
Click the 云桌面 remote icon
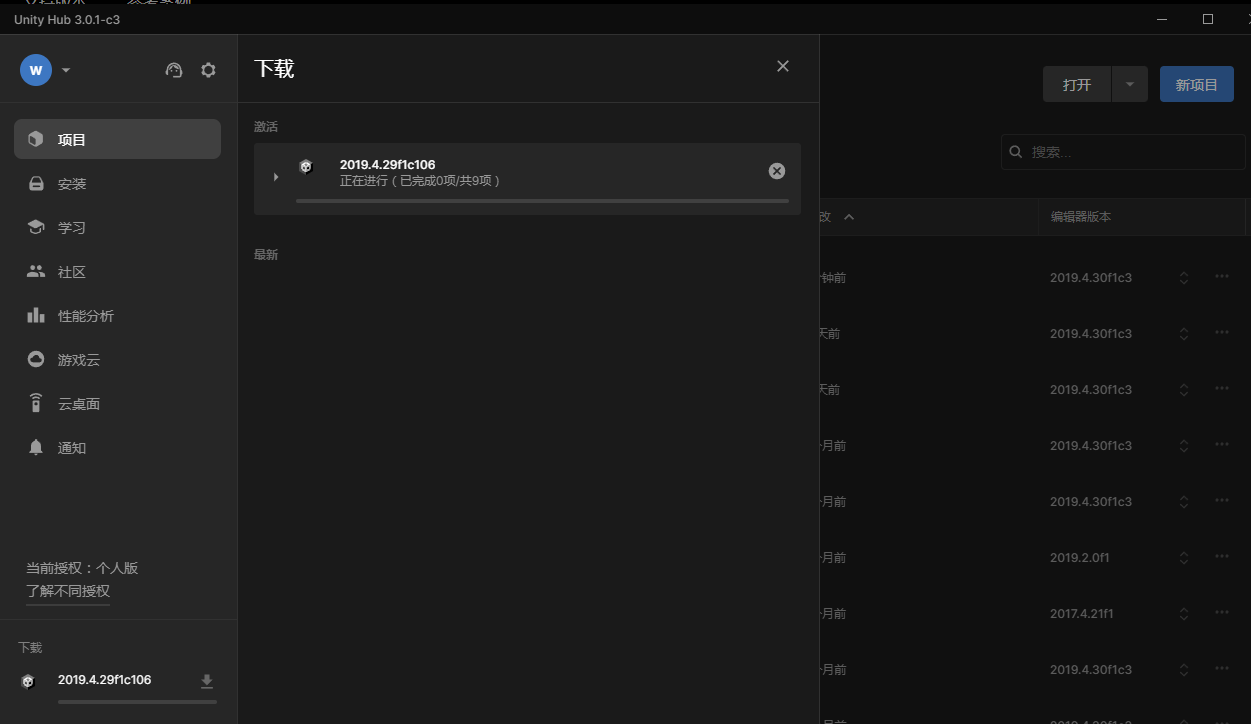(x=36, y=403)
